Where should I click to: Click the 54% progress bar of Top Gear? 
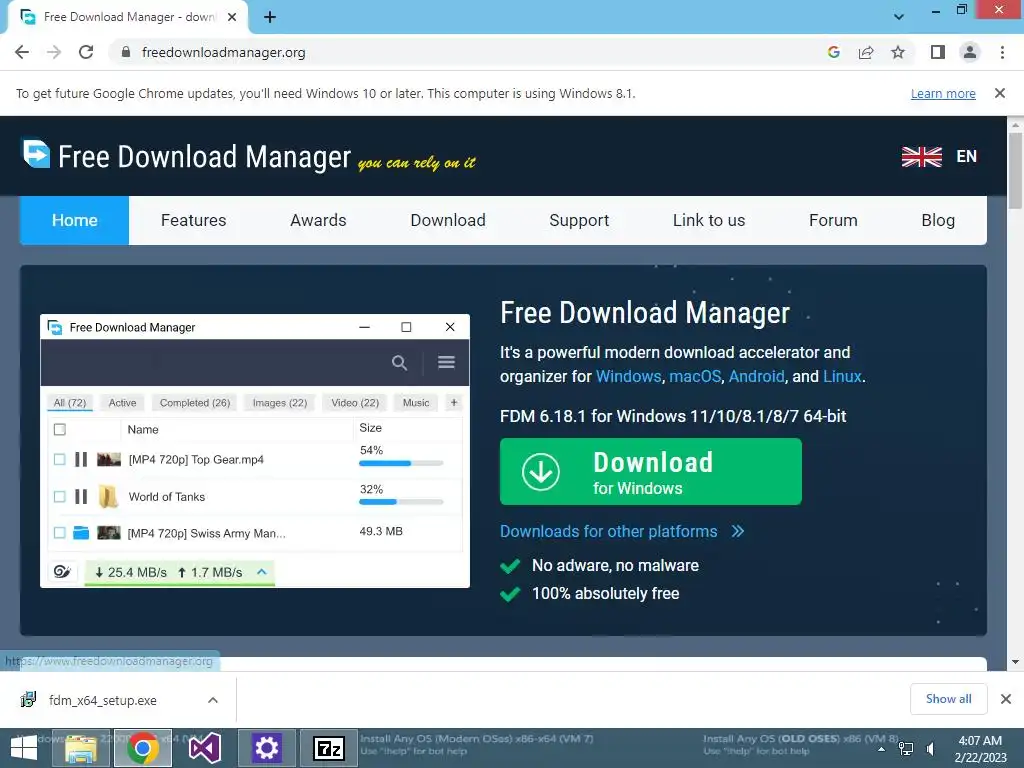click(401, 464)
